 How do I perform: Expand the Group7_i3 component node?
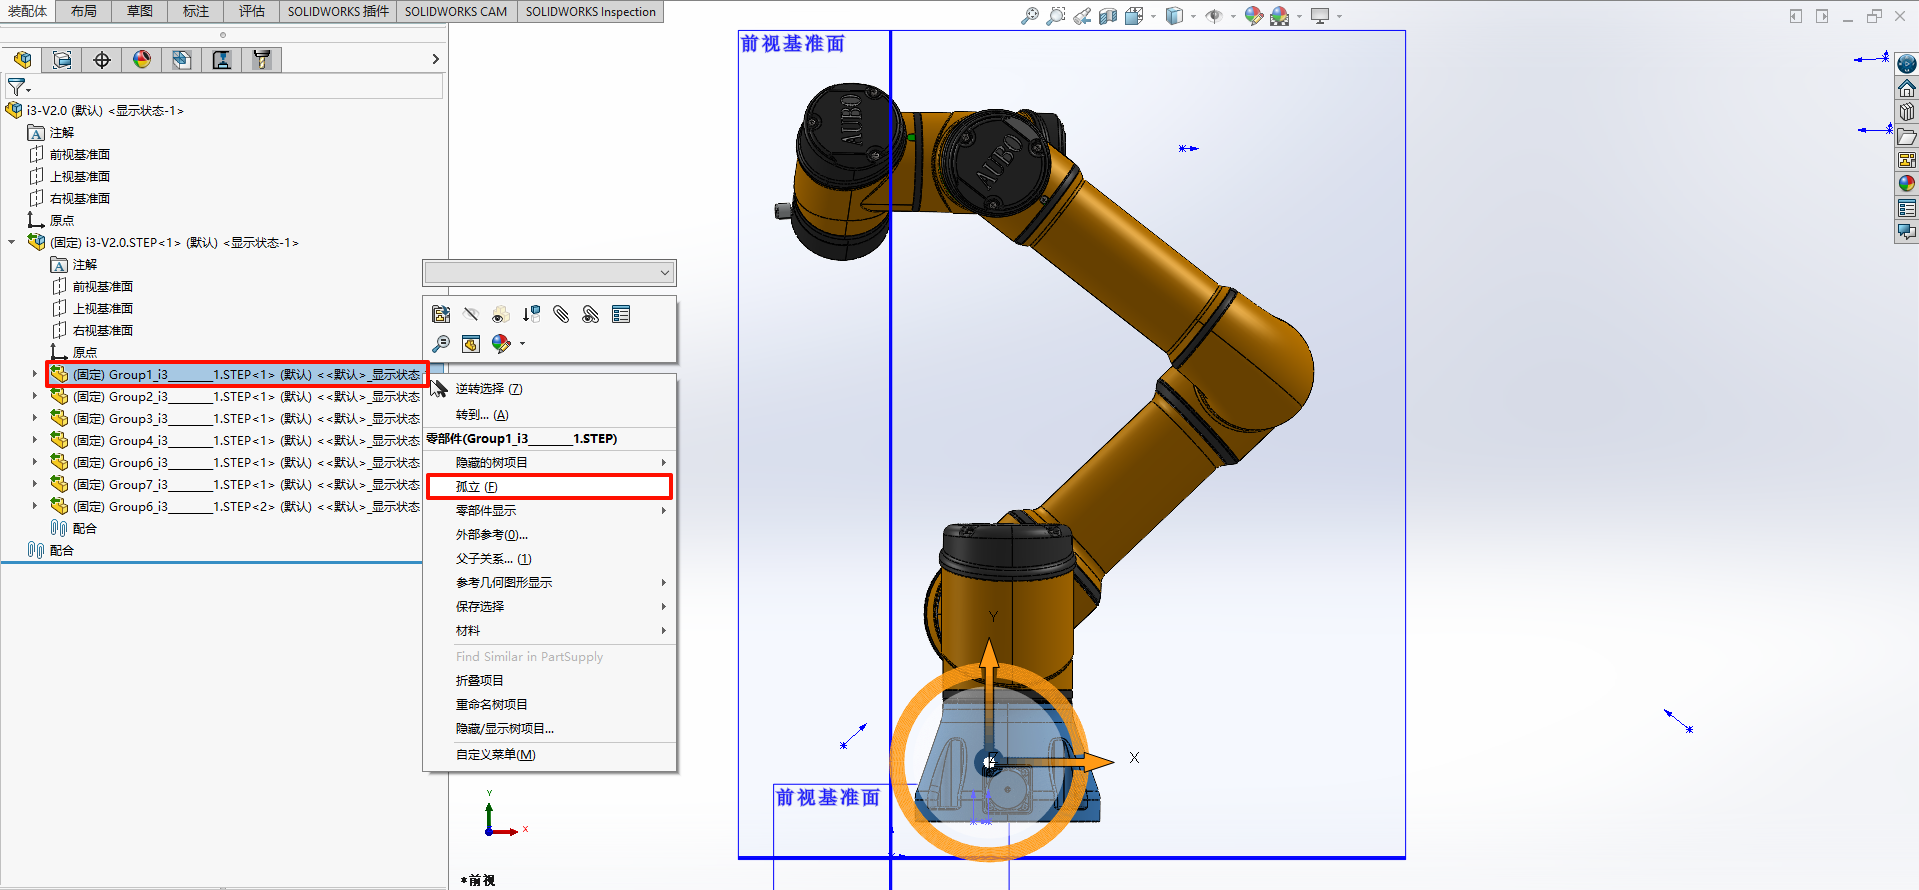[35, 484]
